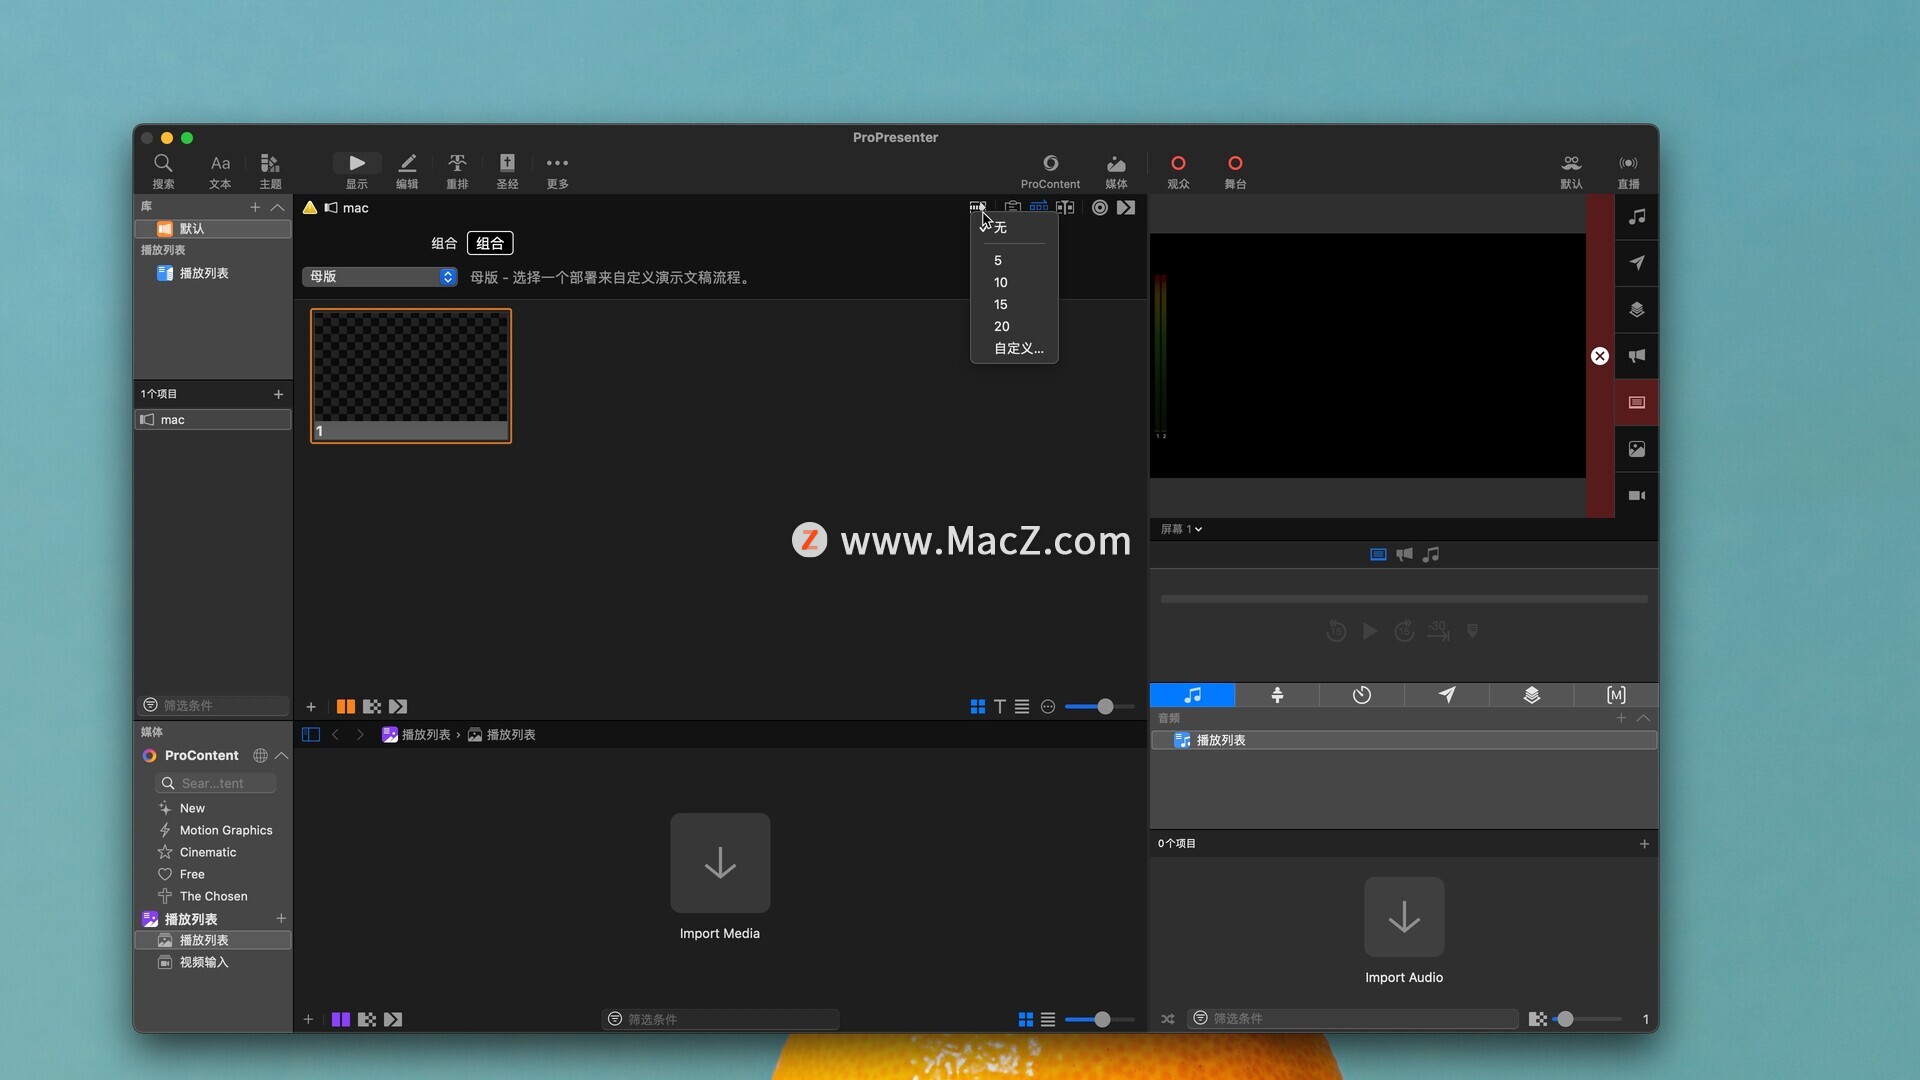The width and height of the screenshot is (1920, 1080).
Task: Switch slides to grid view
Action: pyautogui.click(x=978, y=707)
